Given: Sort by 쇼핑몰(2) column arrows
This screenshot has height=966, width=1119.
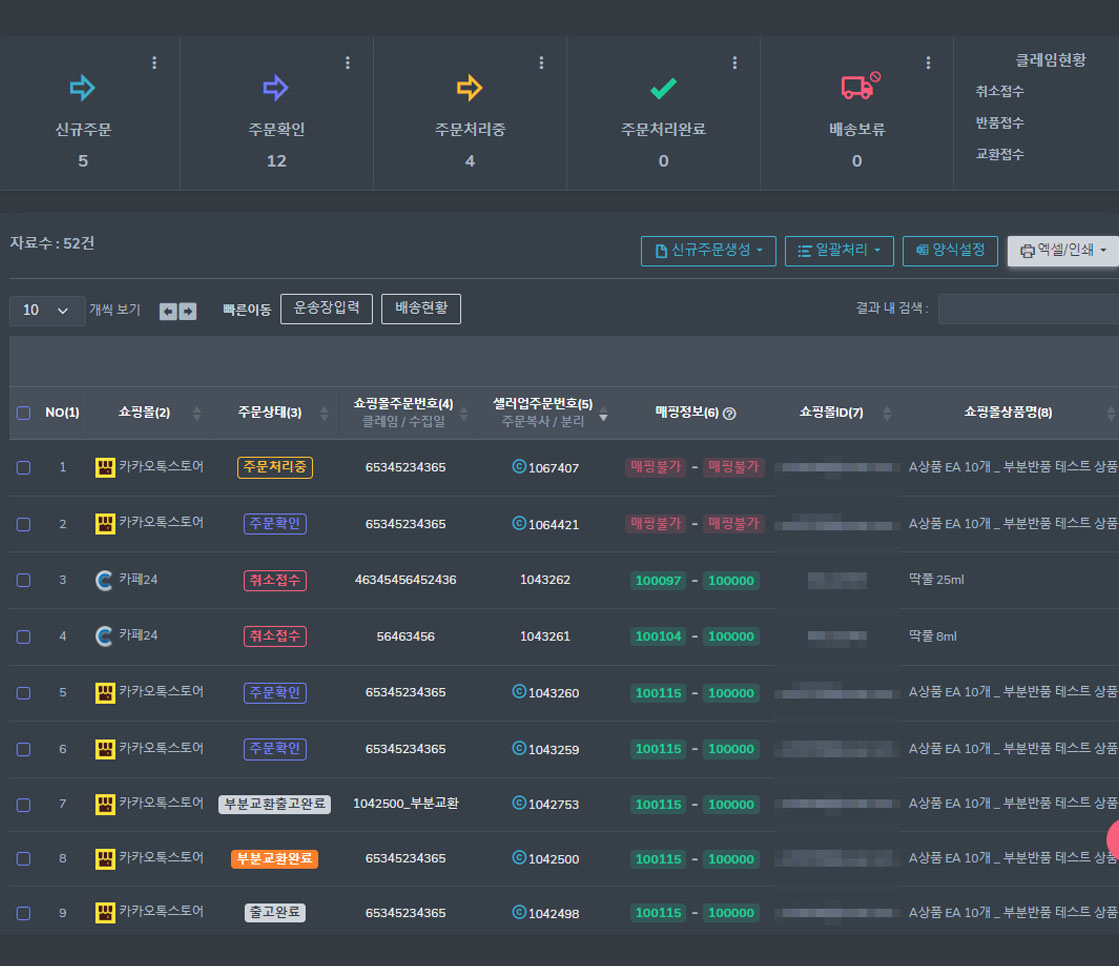Looking at the screenshot, I should [x=197, y=413].
